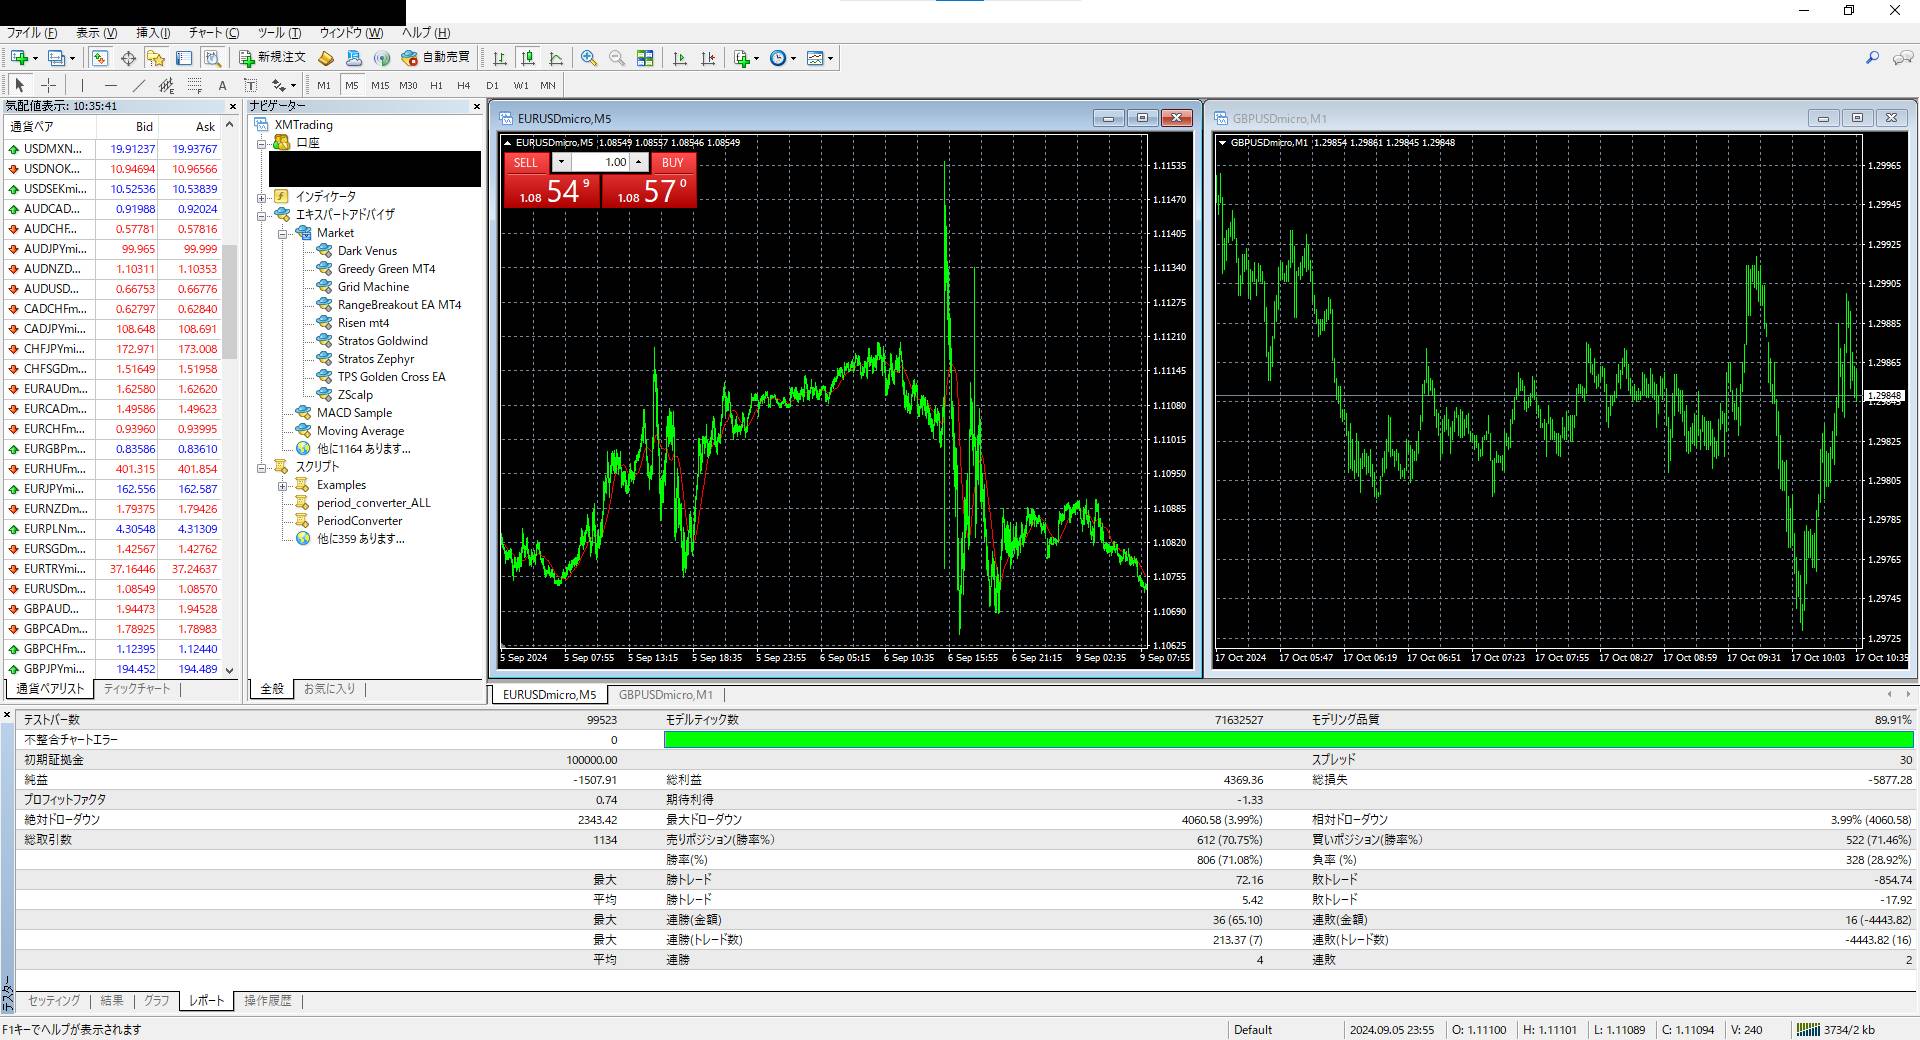Select the cursor pointer tool
Screen dimensions: 1920x1040
coord(20,85)
